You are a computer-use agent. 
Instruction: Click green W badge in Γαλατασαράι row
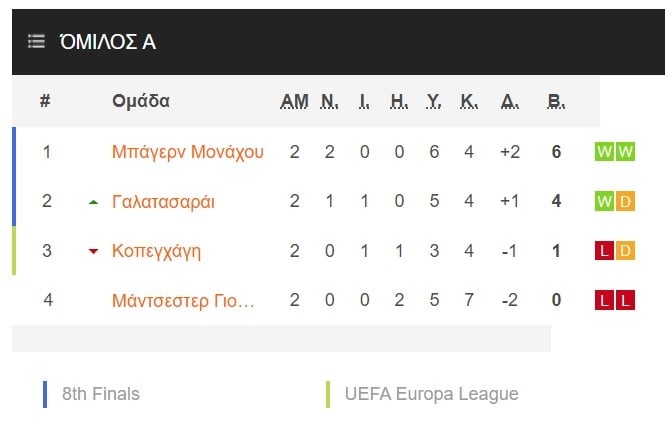[x=604, y=201]
